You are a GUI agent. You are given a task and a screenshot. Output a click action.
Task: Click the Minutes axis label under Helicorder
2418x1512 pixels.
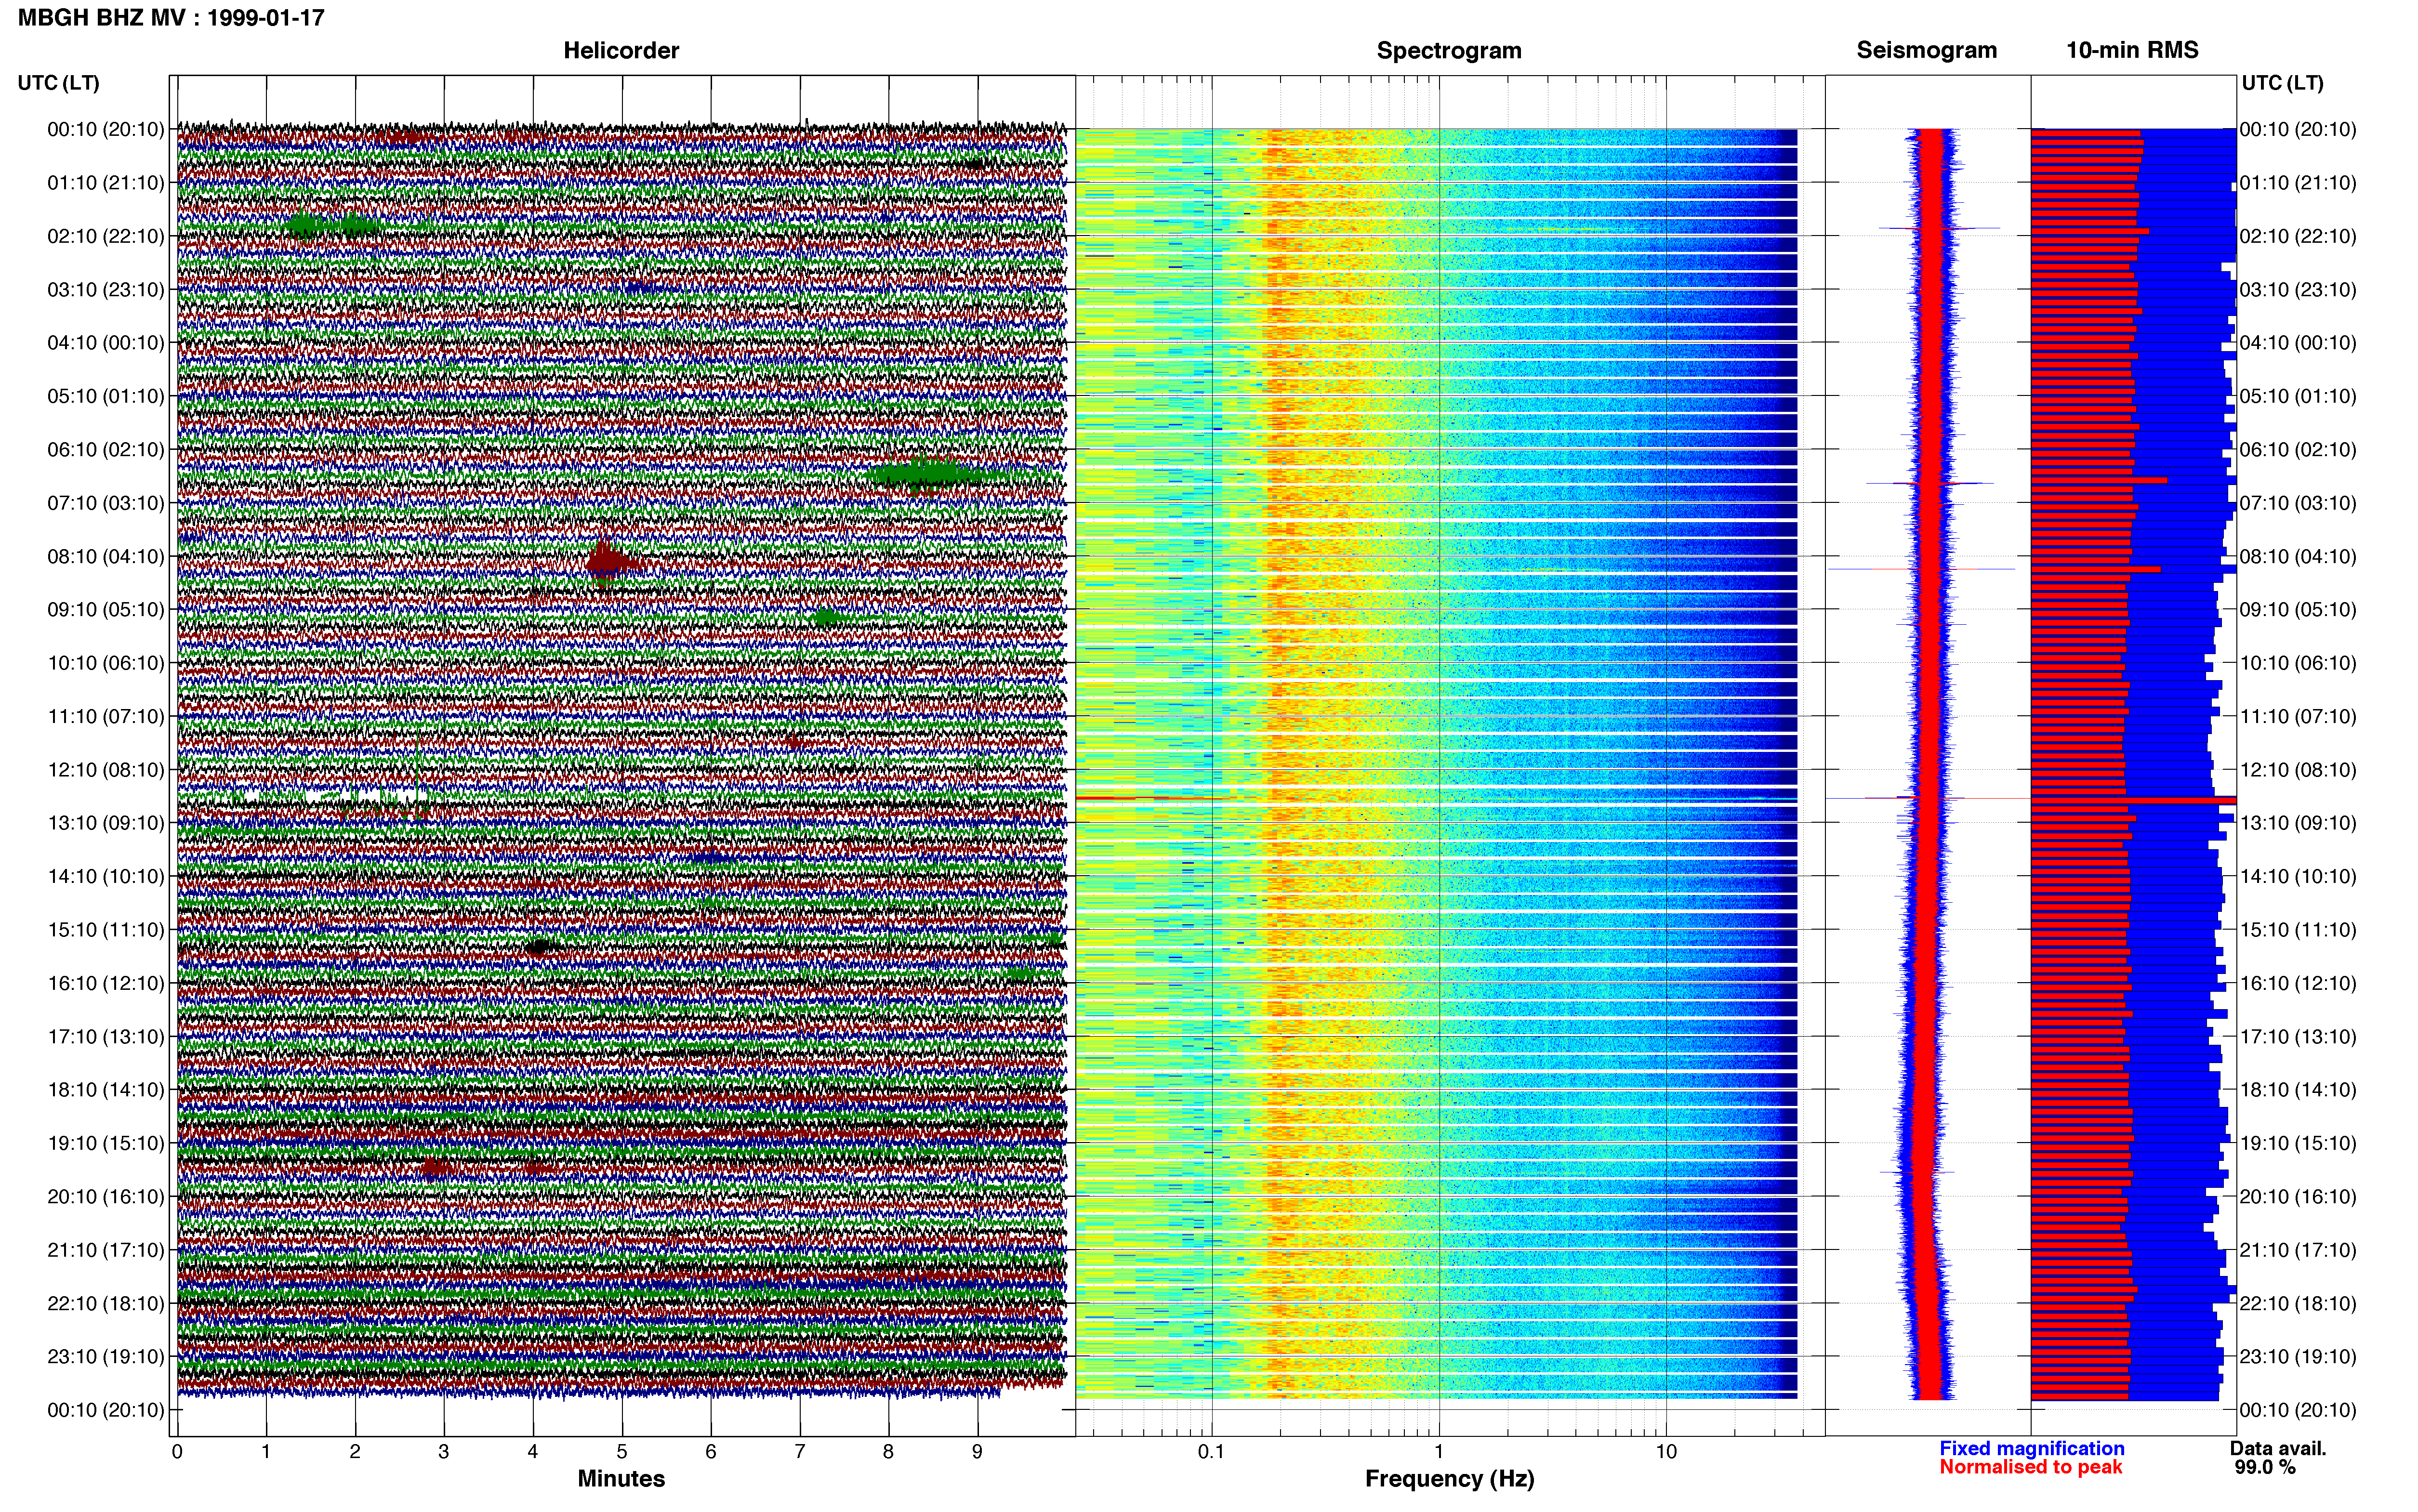click(621, 1479)
